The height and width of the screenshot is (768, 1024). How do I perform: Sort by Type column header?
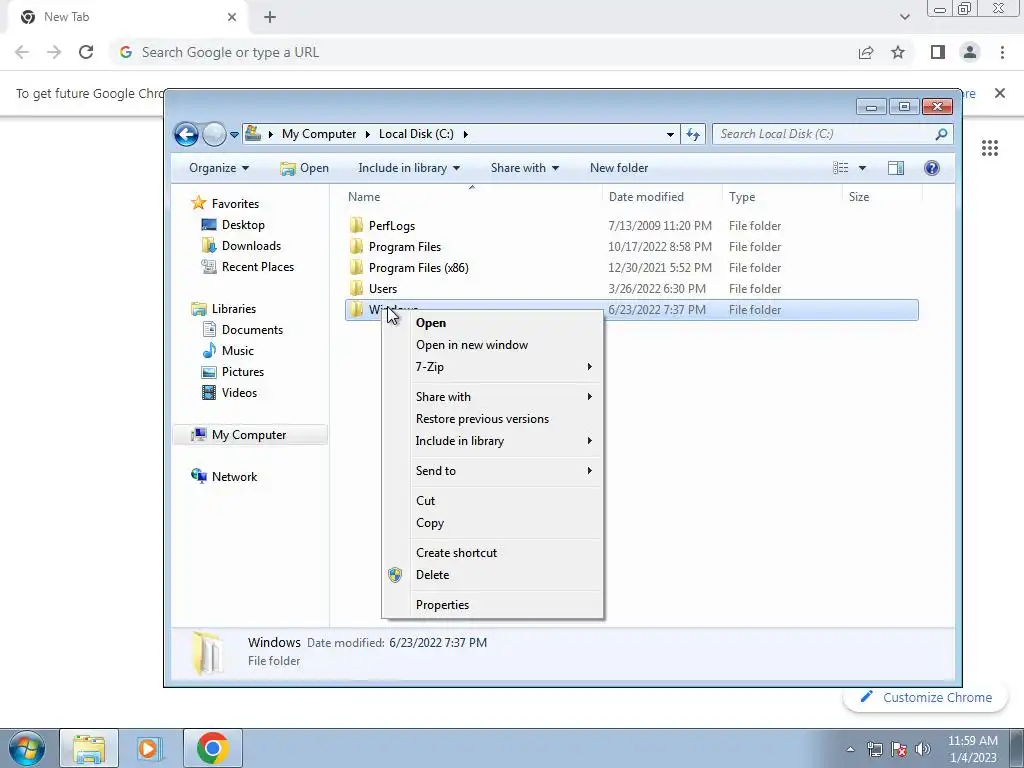(x=782, y=197)
